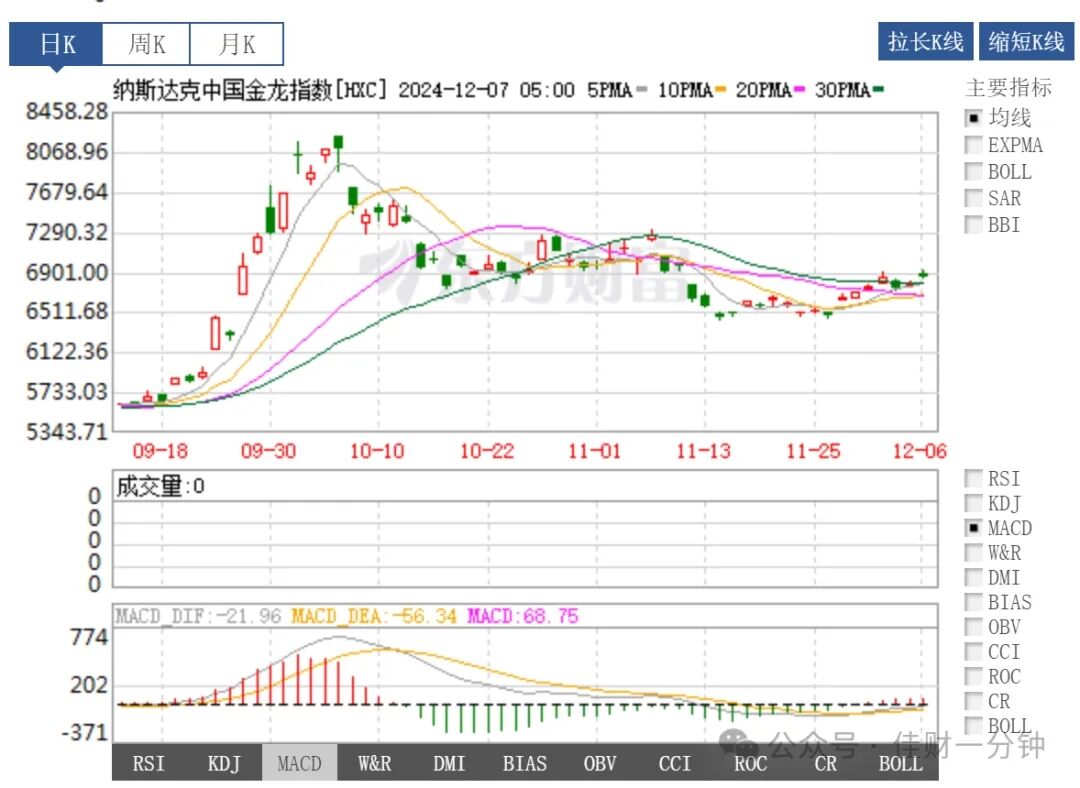Click the chart title 纳斯达克中国金龙指数[HXC]
This screenshot has height=788, width=1080.
250,90
